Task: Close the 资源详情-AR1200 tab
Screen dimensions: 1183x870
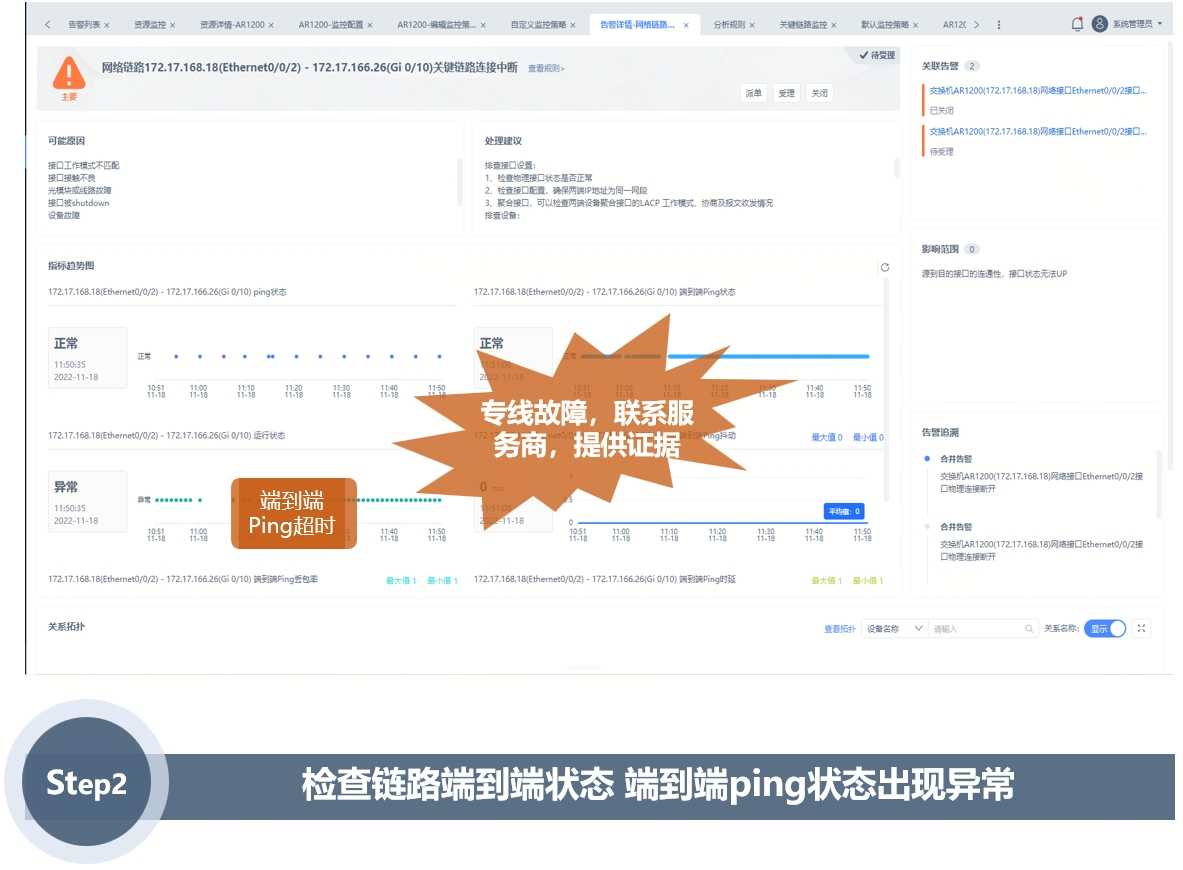Action: [x=272, y=25]
